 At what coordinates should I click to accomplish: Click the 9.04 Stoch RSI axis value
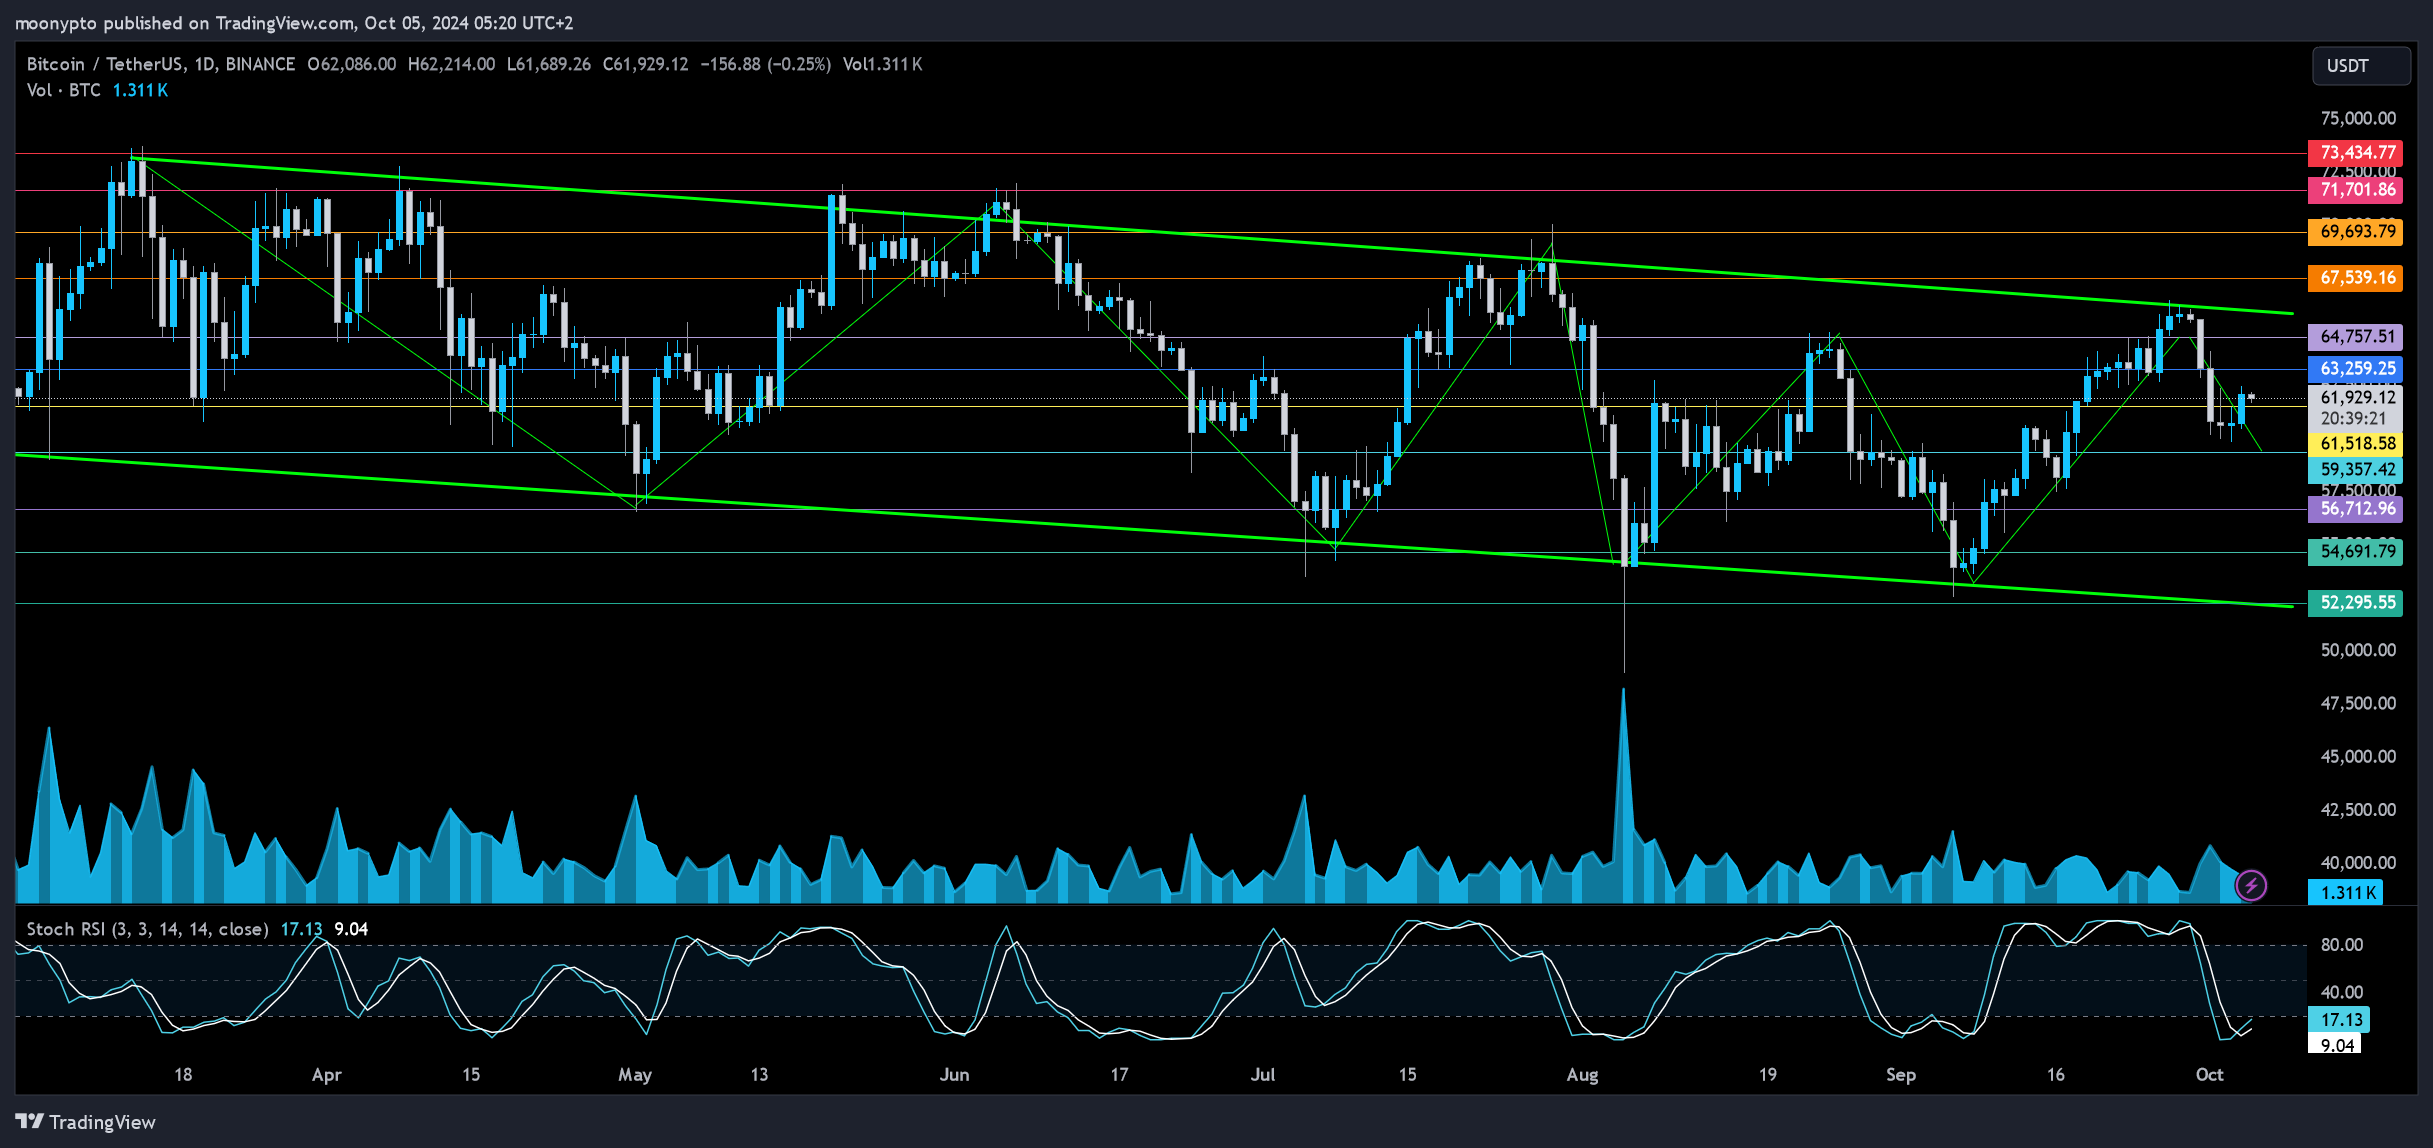coord(2335,1045)
